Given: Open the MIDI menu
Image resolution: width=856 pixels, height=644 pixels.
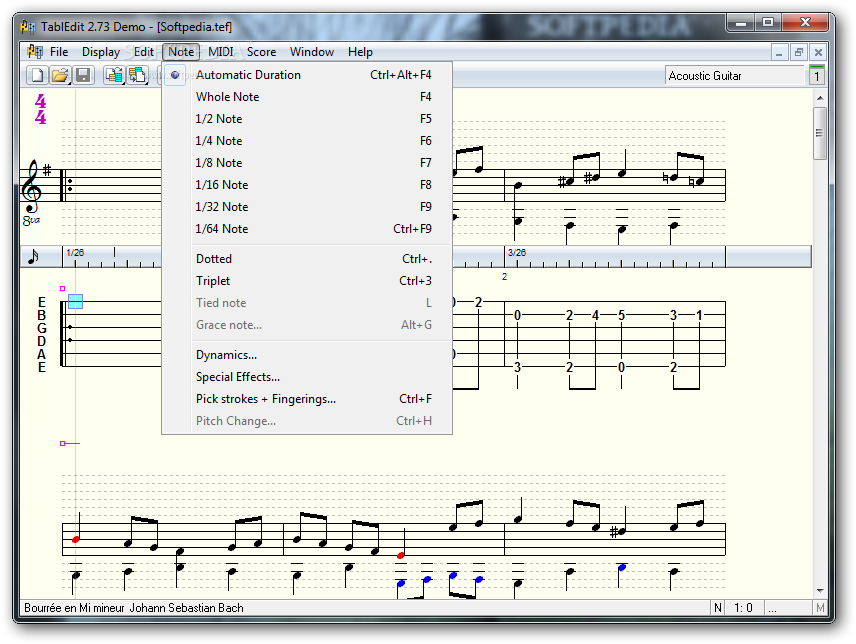Looking at the screenshot, I should 221,52.
